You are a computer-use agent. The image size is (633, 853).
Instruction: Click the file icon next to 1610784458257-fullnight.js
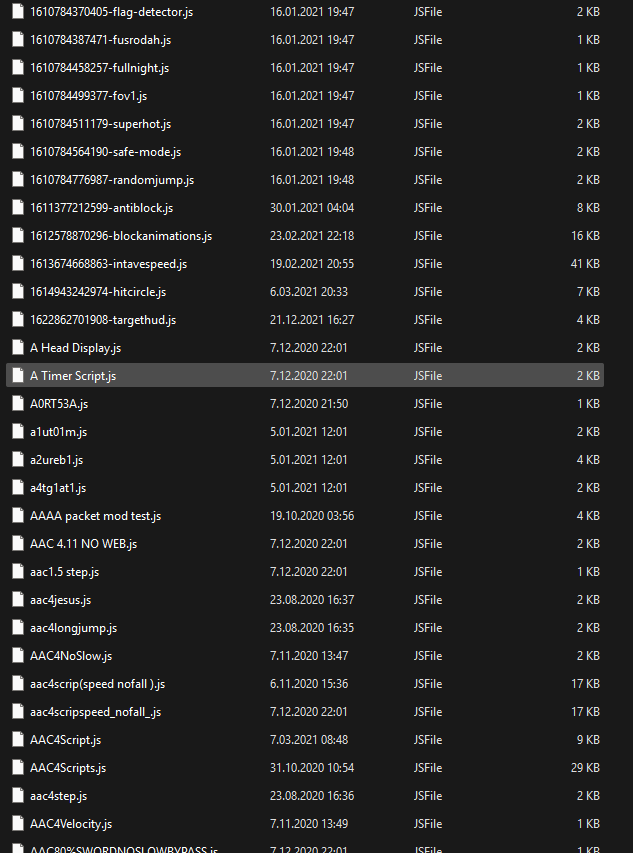coord(17,68)
